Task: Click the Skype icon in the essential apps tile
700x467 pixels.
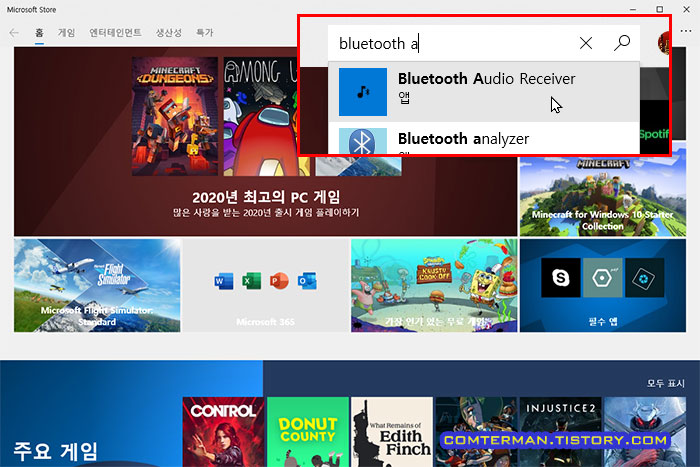Action: point(561,278)
